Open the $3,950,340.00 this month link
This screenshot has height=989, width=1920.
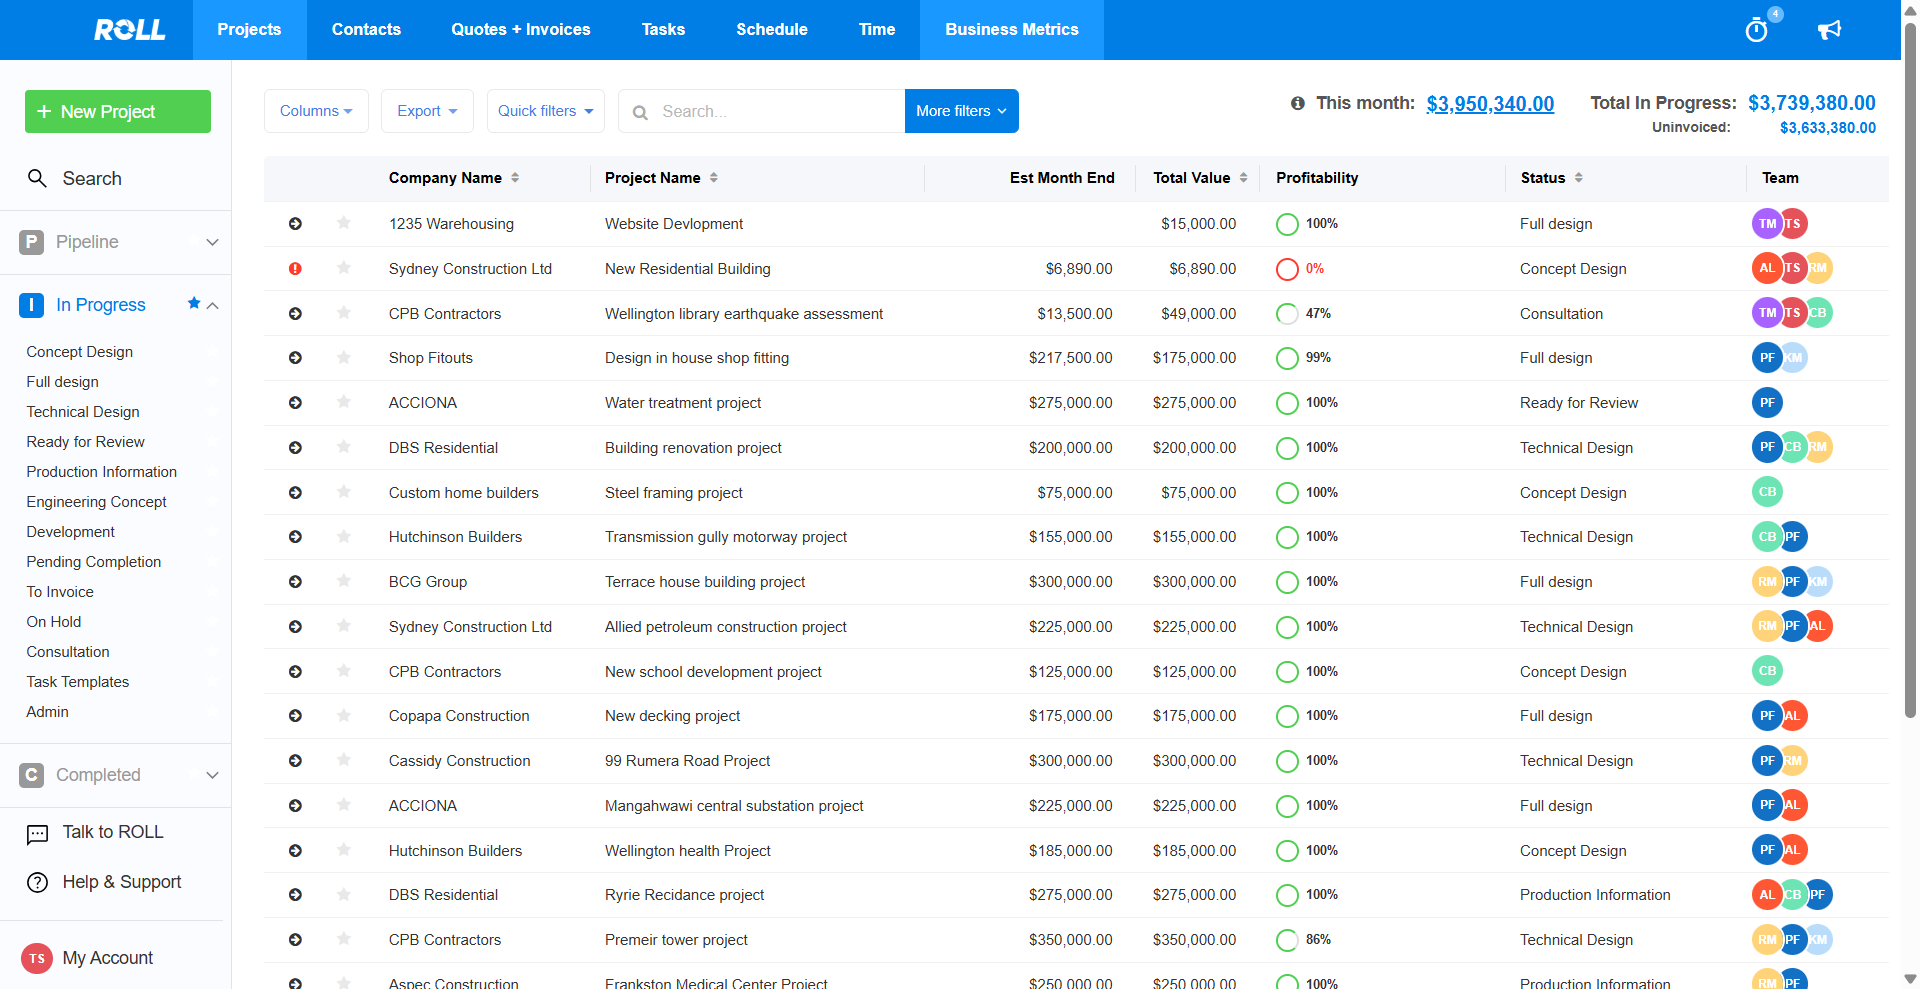tap(1489, 104)
